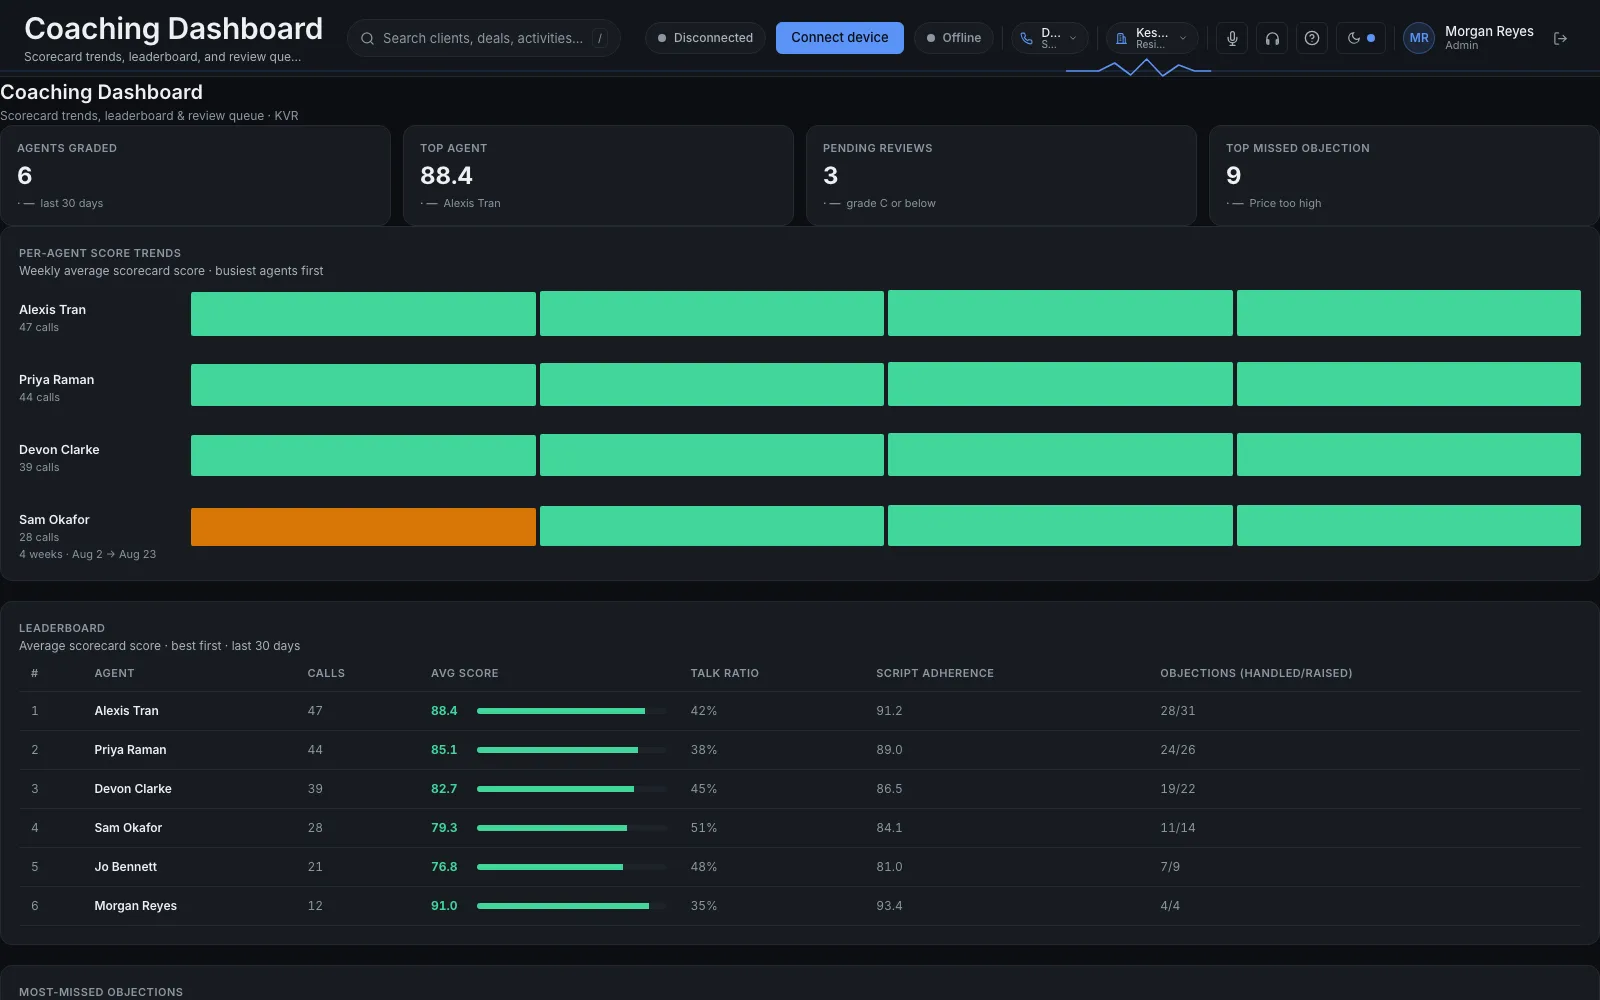
Task: Open Jo Bennett leaderboard row
Action: [x=800, y=867]
